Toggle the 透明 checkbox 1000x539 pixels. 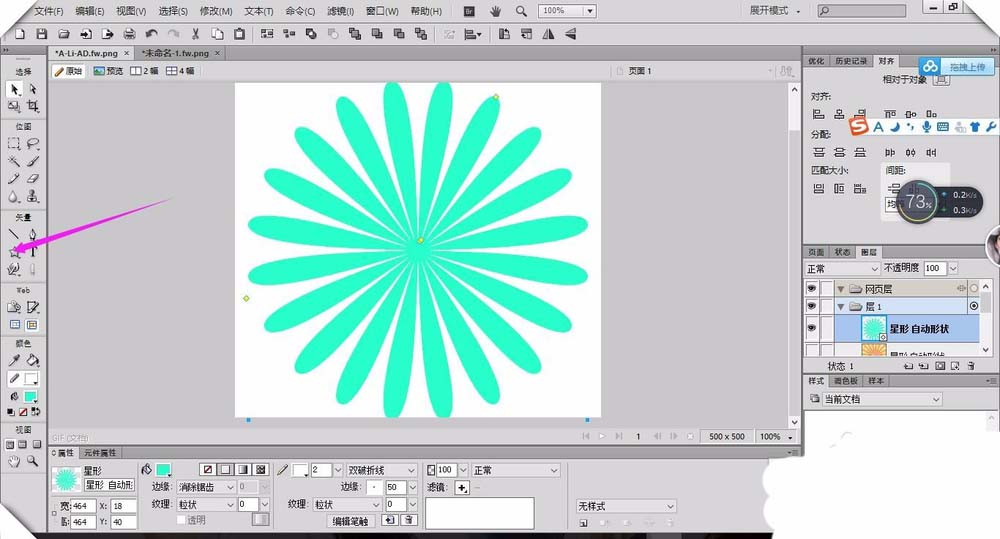[x=181, y=520]
